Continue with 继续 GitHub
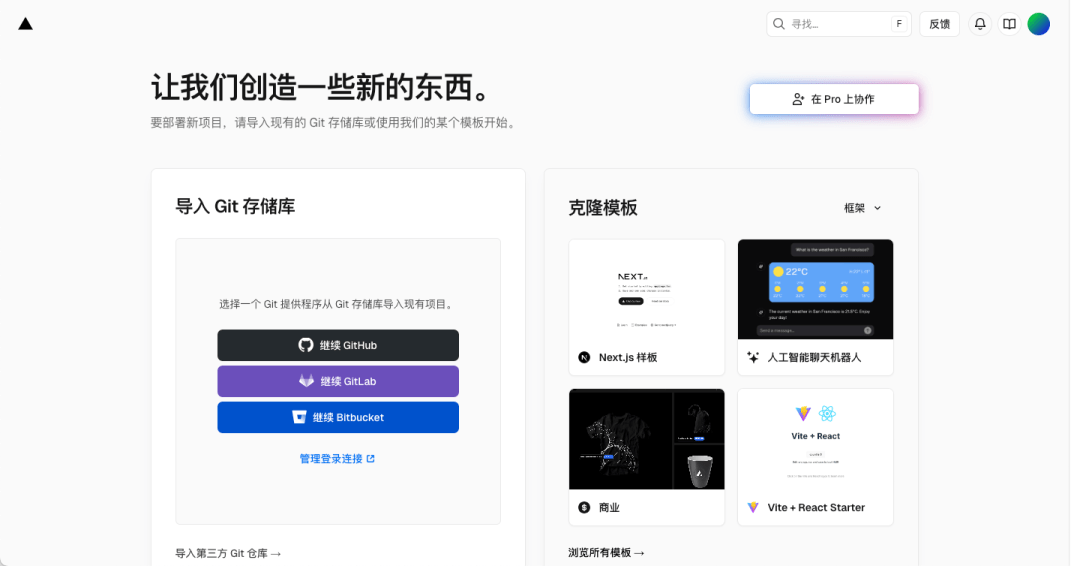Viewport: 1080px width, 566px height. pos(338,345)
